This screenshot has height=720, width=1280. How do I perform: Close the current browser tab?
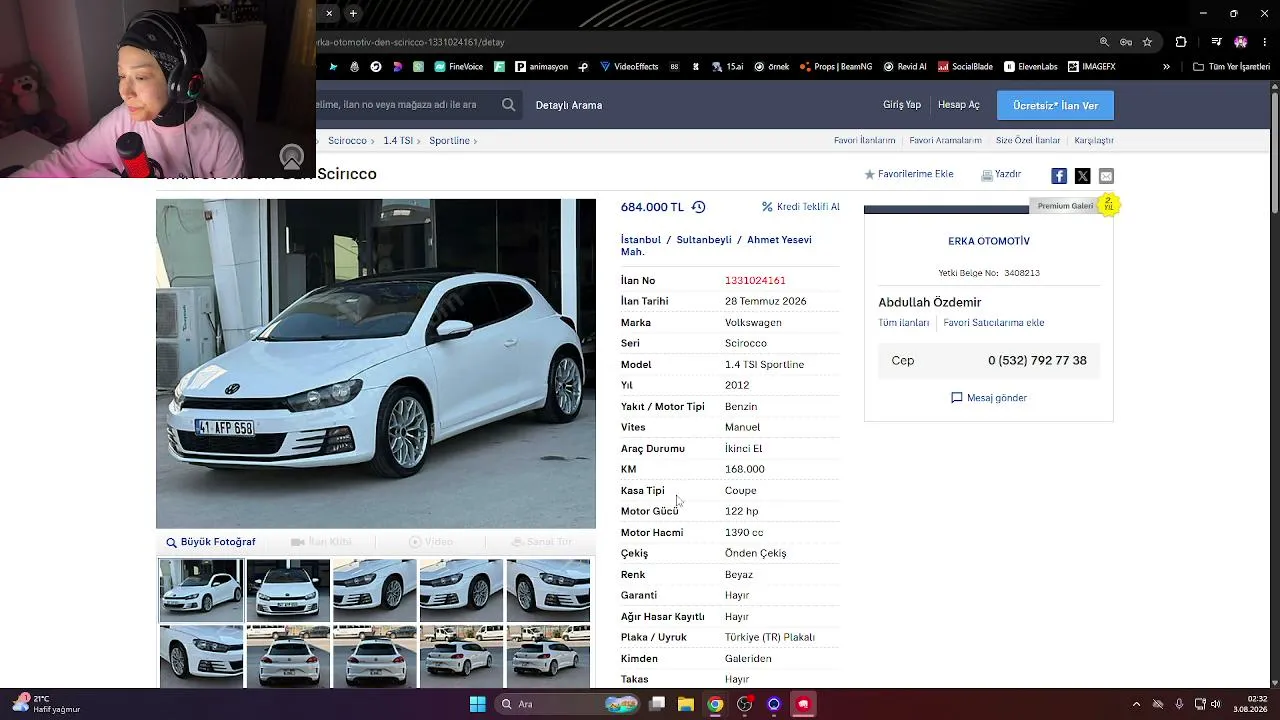tap(328, 13)
